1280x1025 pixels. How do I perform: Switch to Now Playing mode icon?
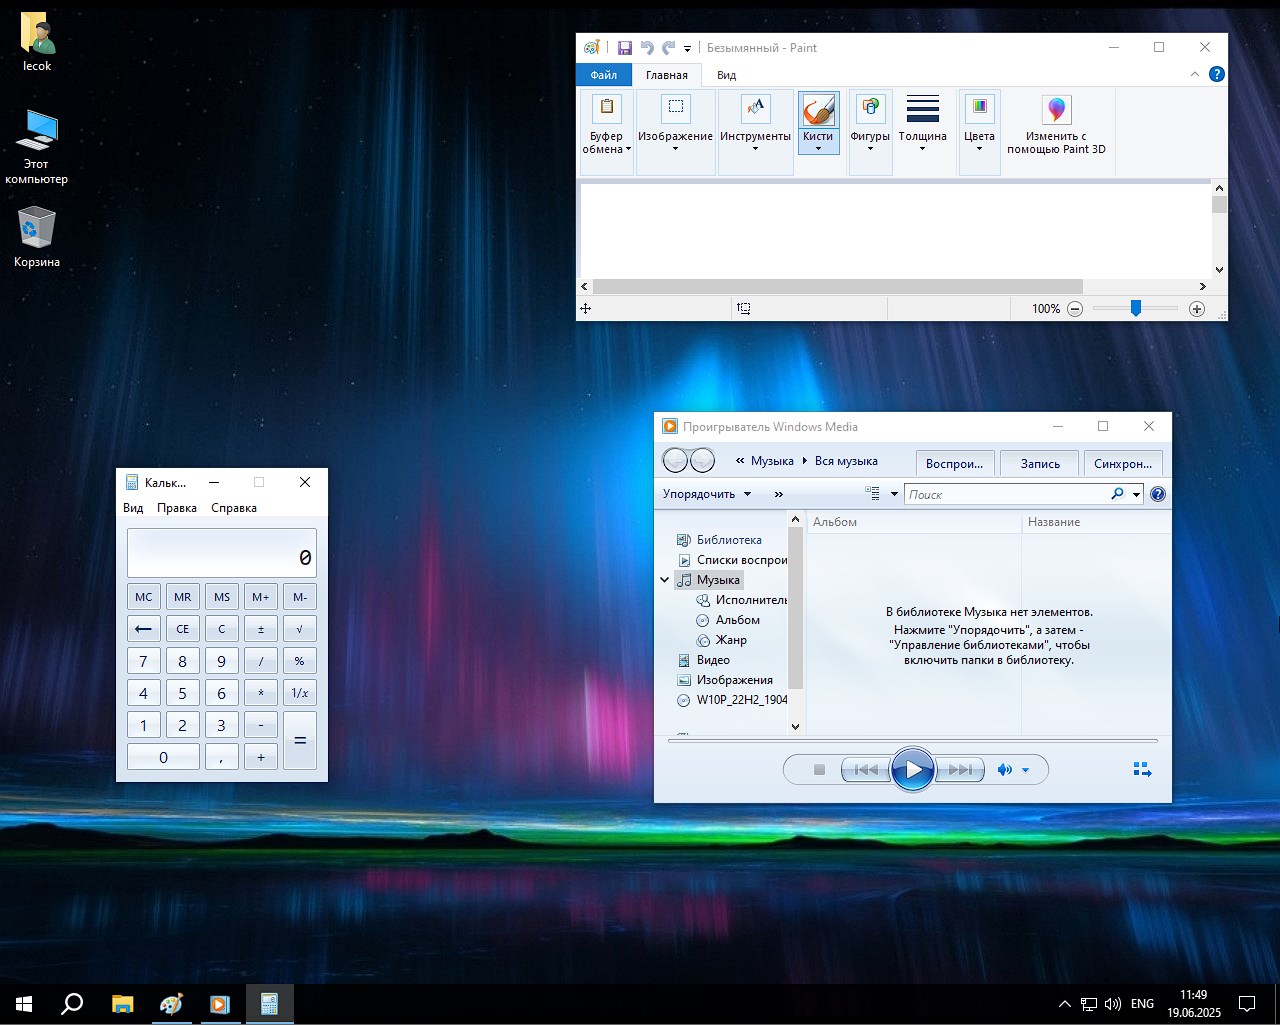click(1142, 770)
